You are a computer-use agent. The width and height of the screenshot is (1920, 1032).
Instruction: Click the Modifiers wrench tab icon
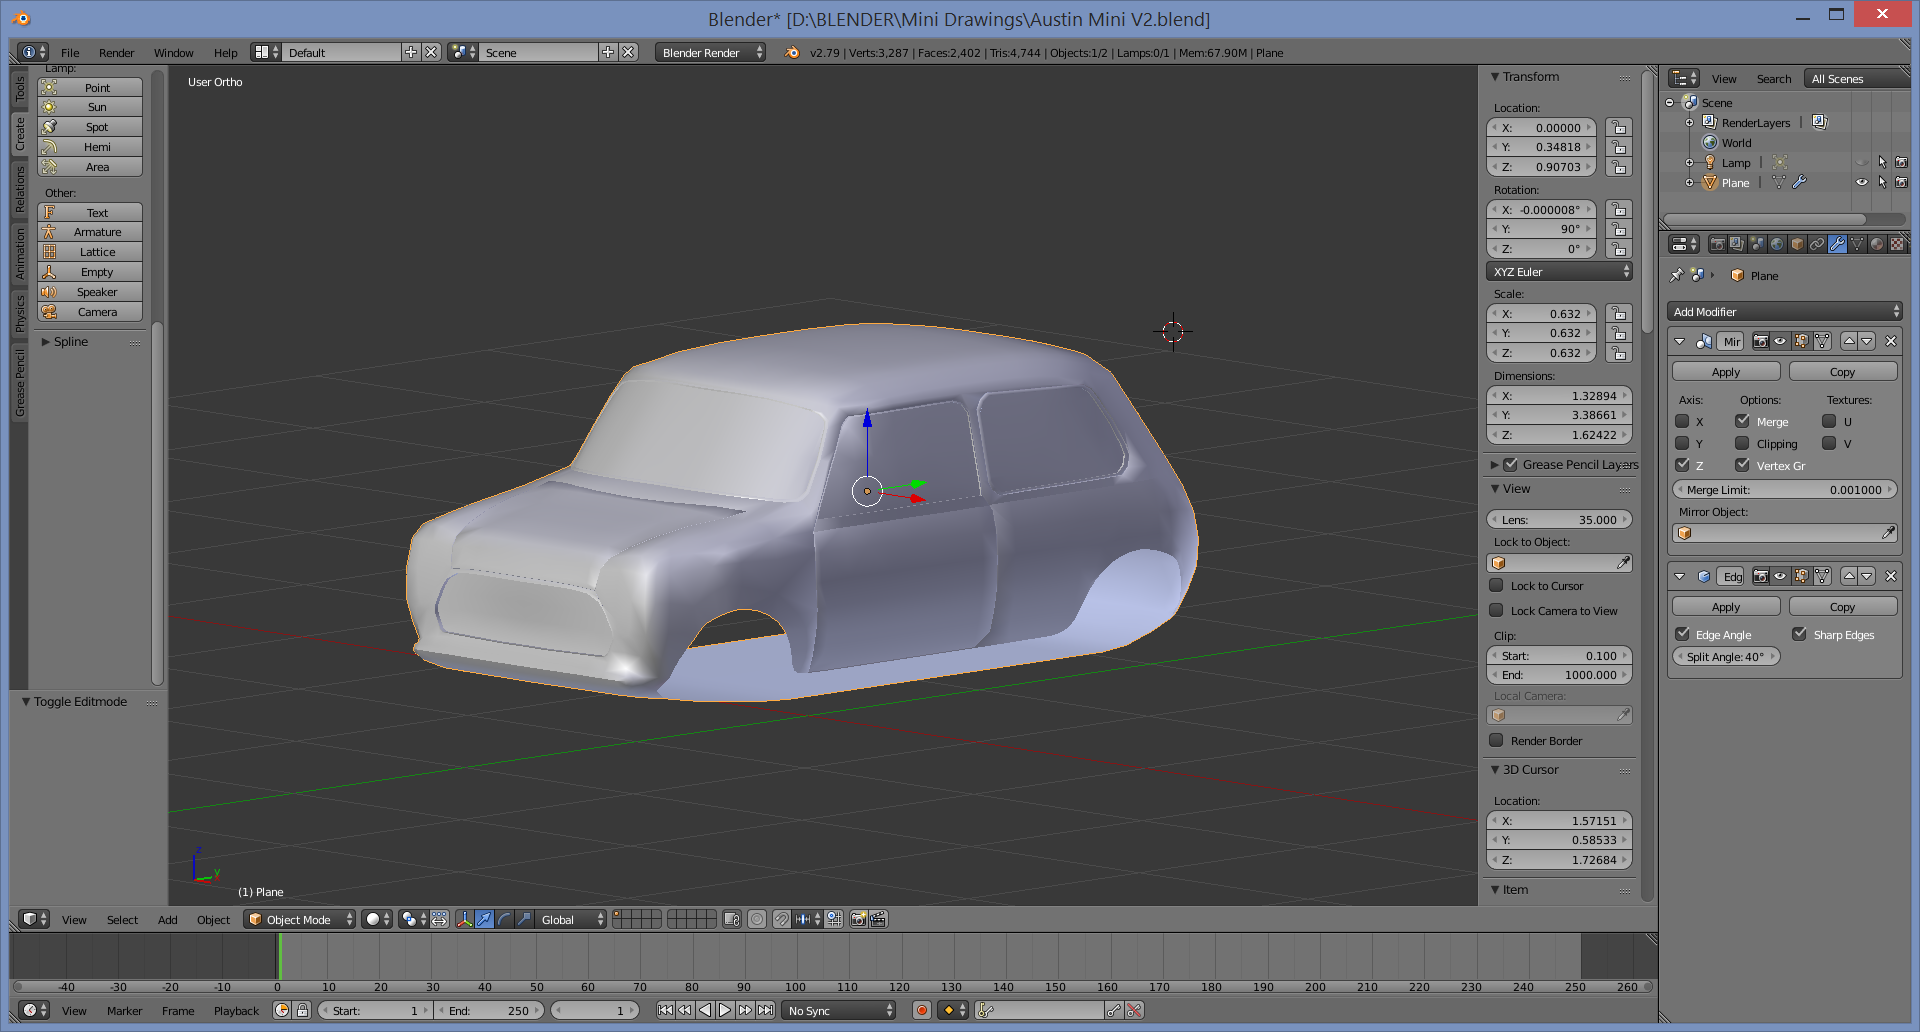tap(1837, 244)
